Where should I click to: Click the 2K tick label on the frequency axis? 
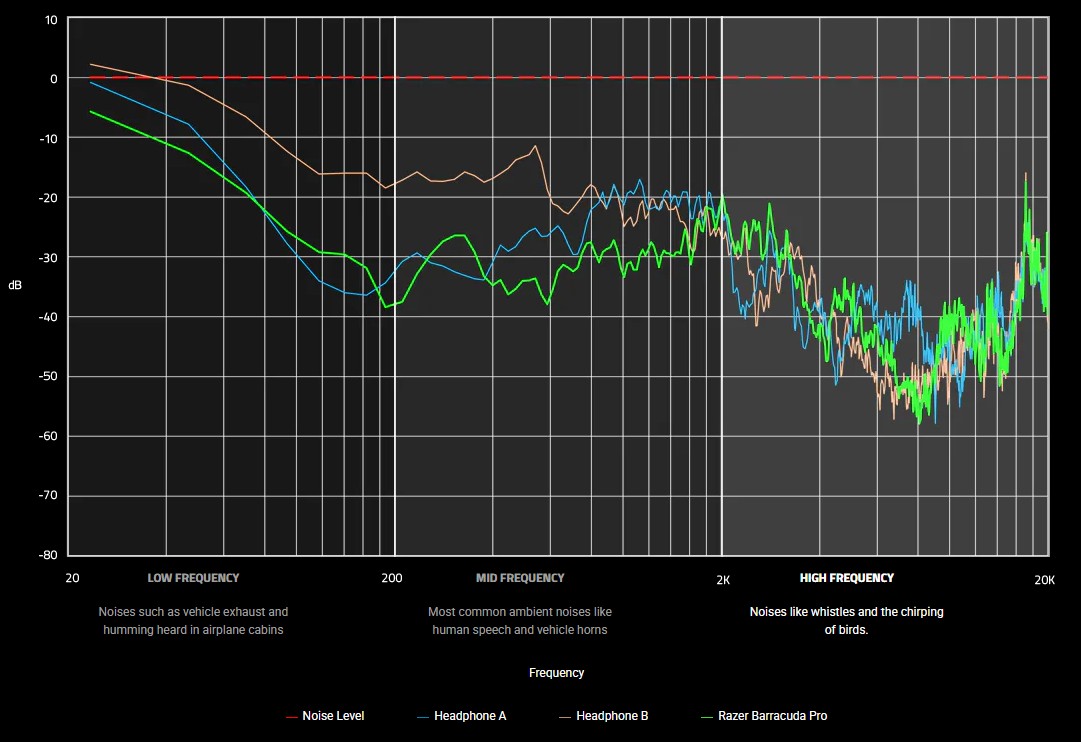click(722, 579)
